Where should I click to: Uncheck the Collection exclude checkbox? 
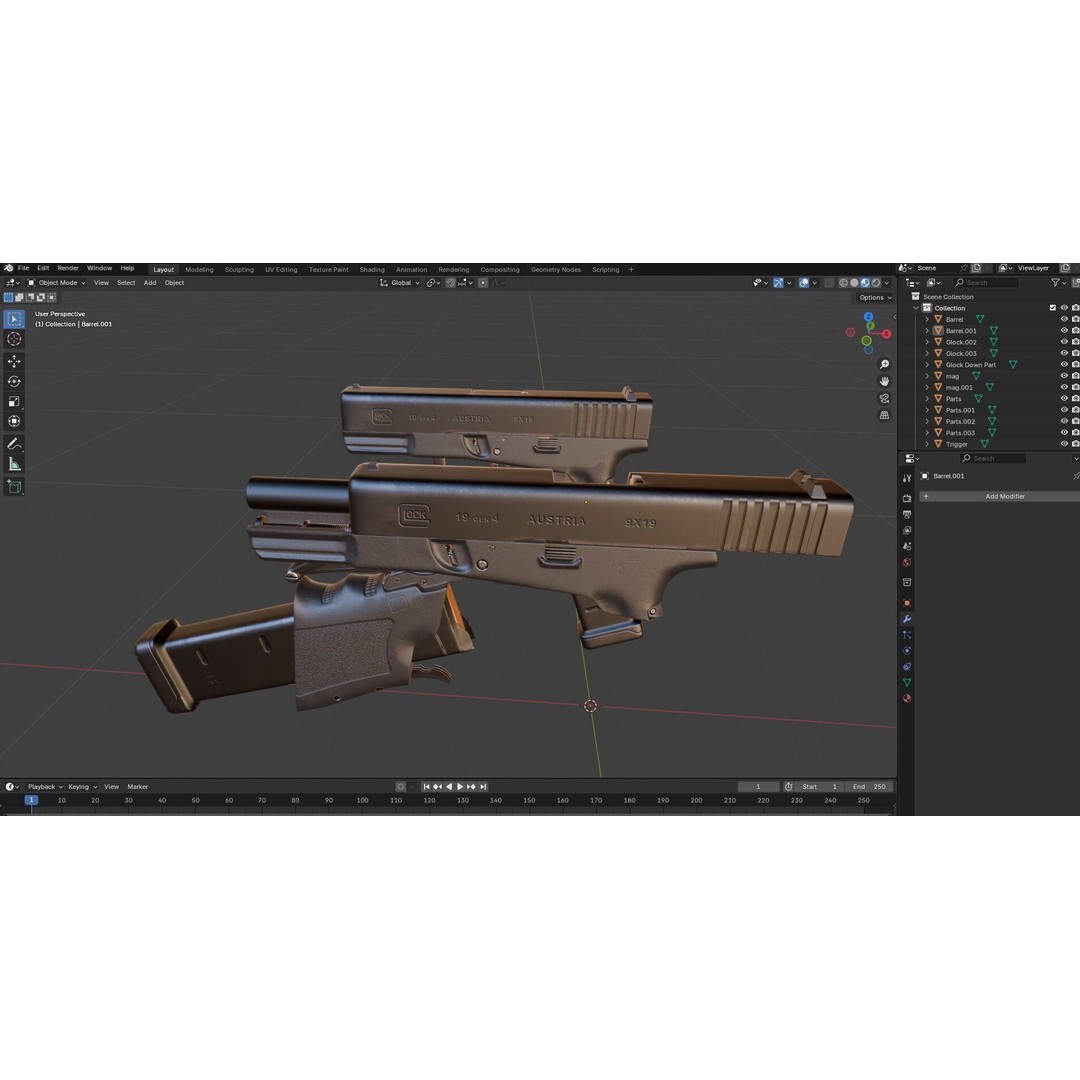click(x=1052, y=308)
